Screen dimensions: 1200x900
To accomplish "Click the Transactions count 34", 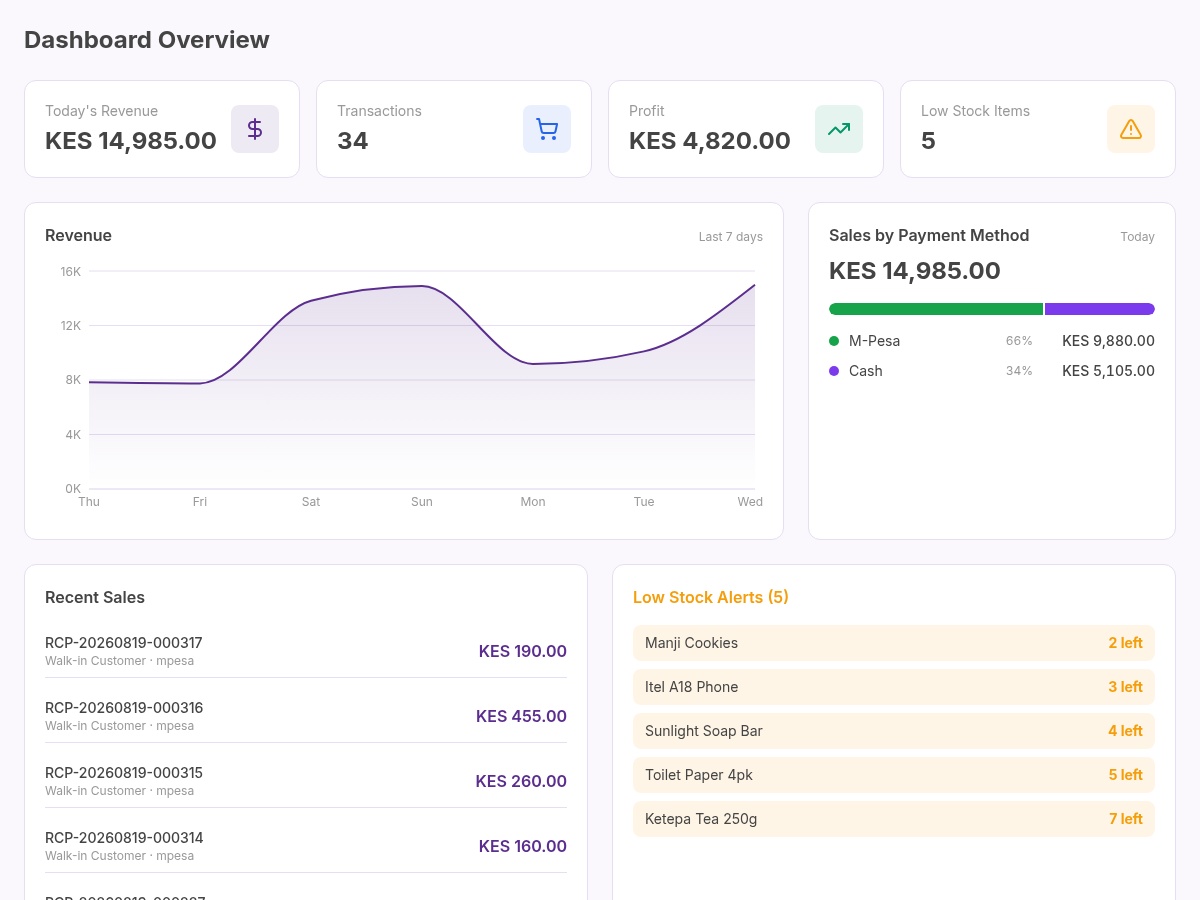I will [353, 141].
